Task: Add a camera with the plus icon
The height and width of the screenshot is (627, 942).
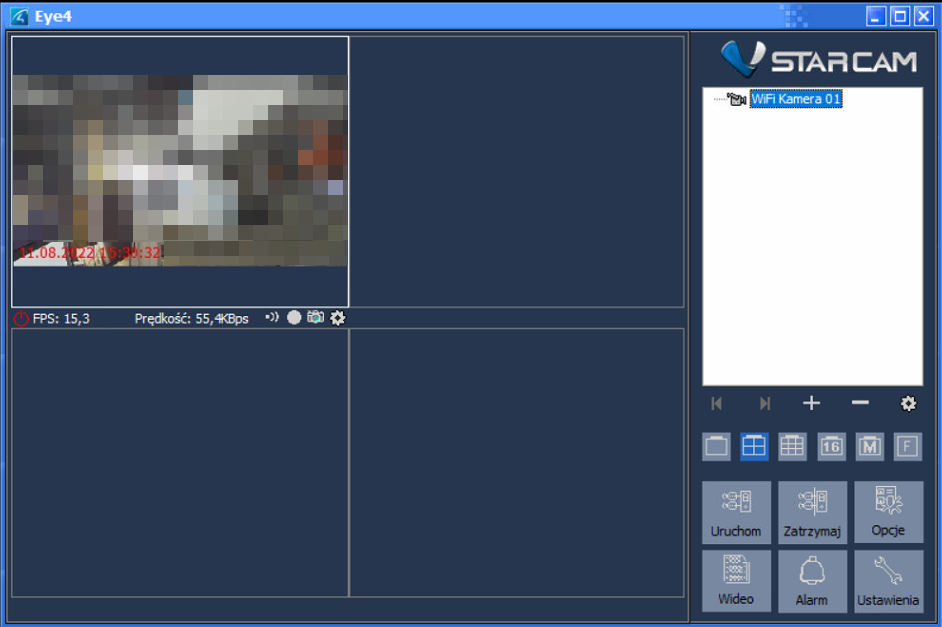Action: coord(811,403)
